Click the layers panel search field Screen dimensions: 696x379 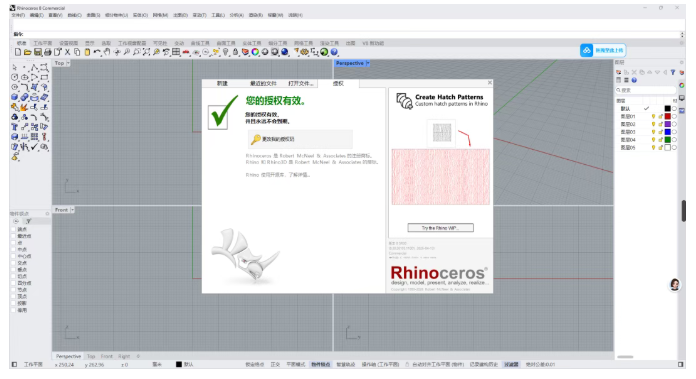(645, 90)
